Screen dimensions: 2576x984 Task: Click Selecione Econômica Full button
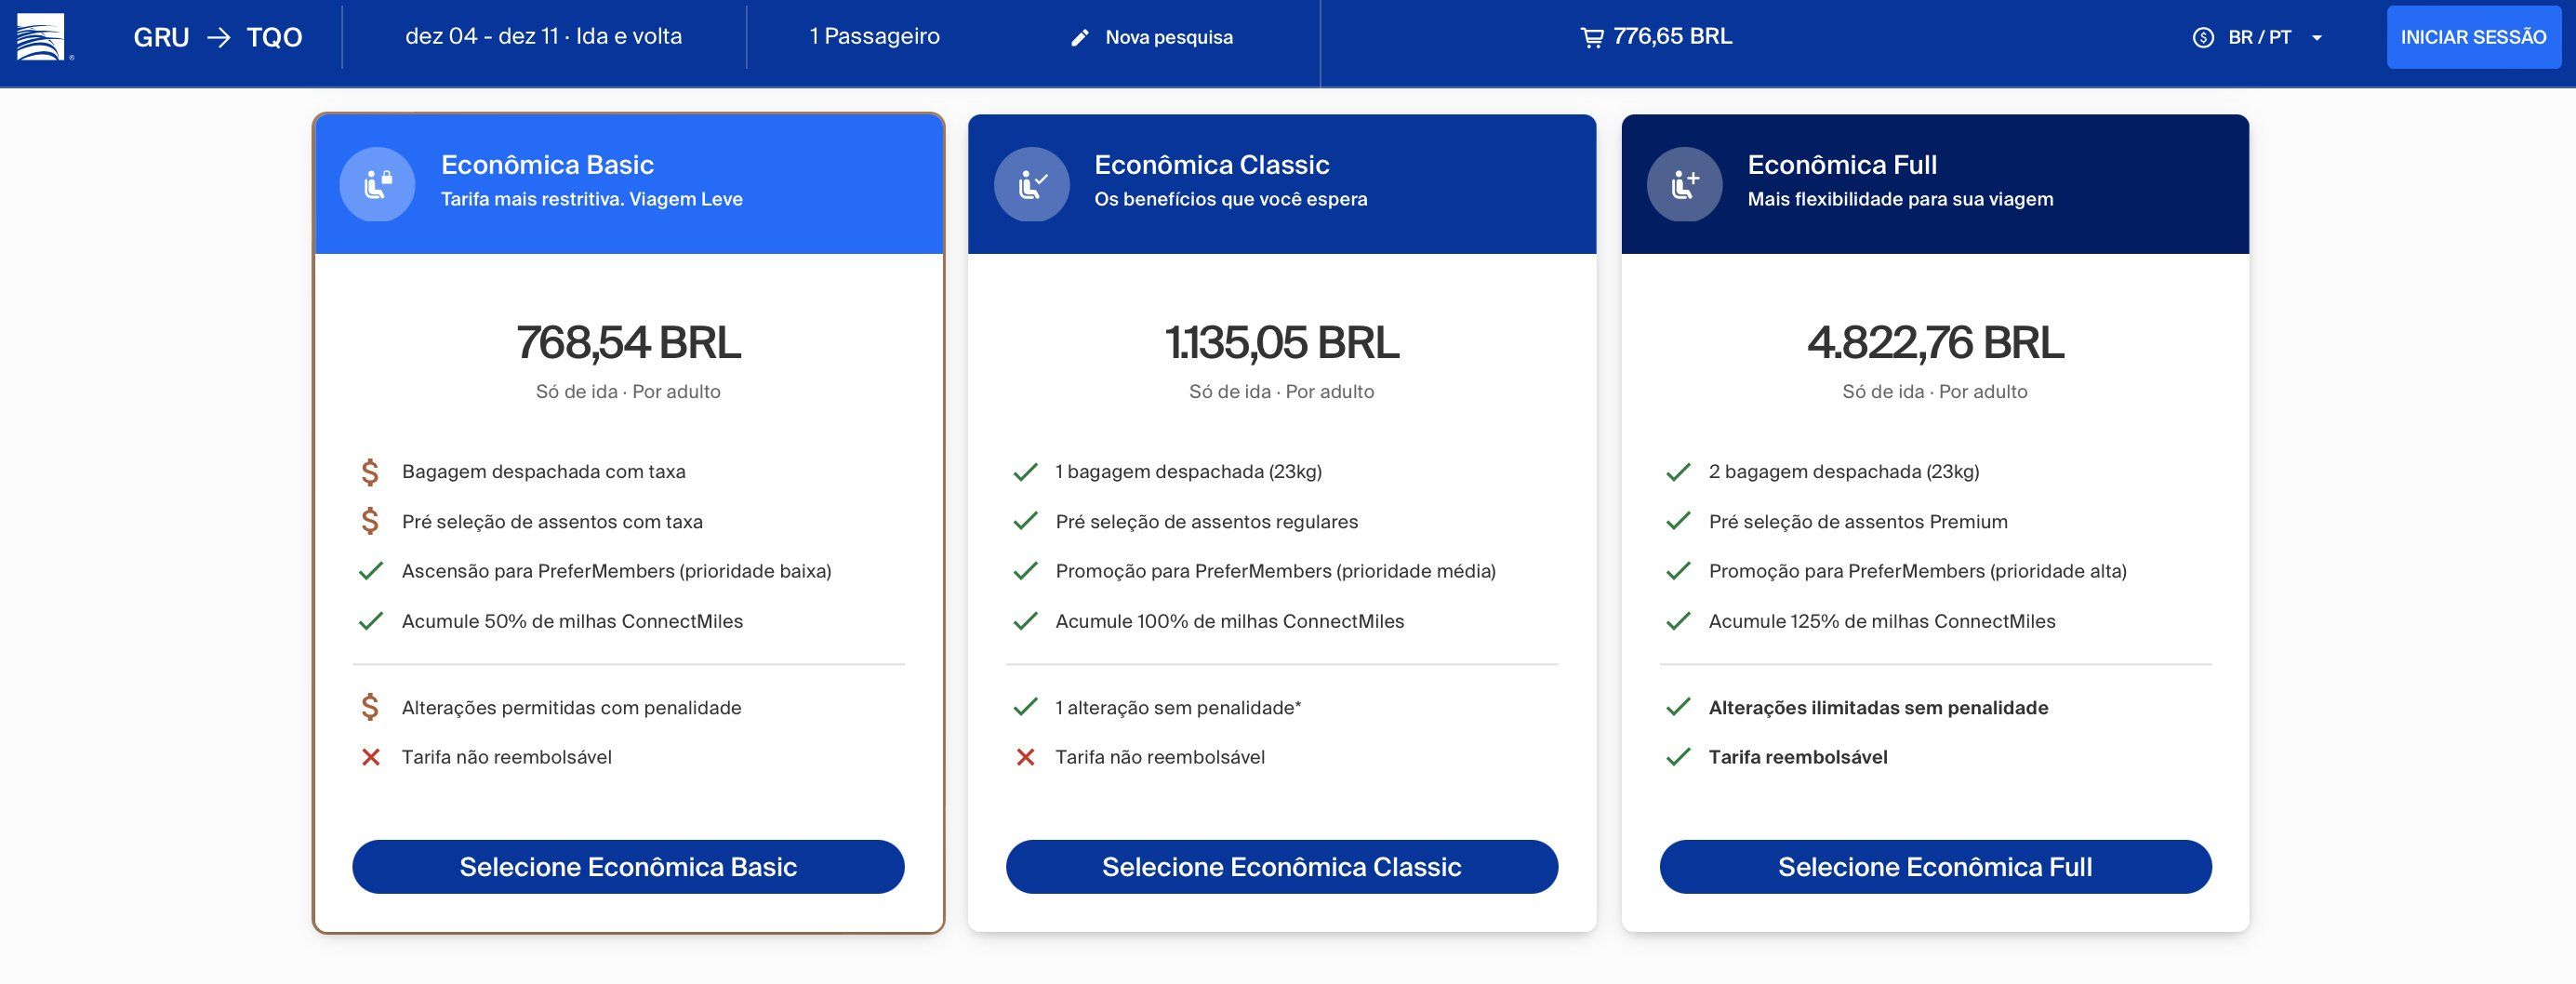(x=1936, y=867)
